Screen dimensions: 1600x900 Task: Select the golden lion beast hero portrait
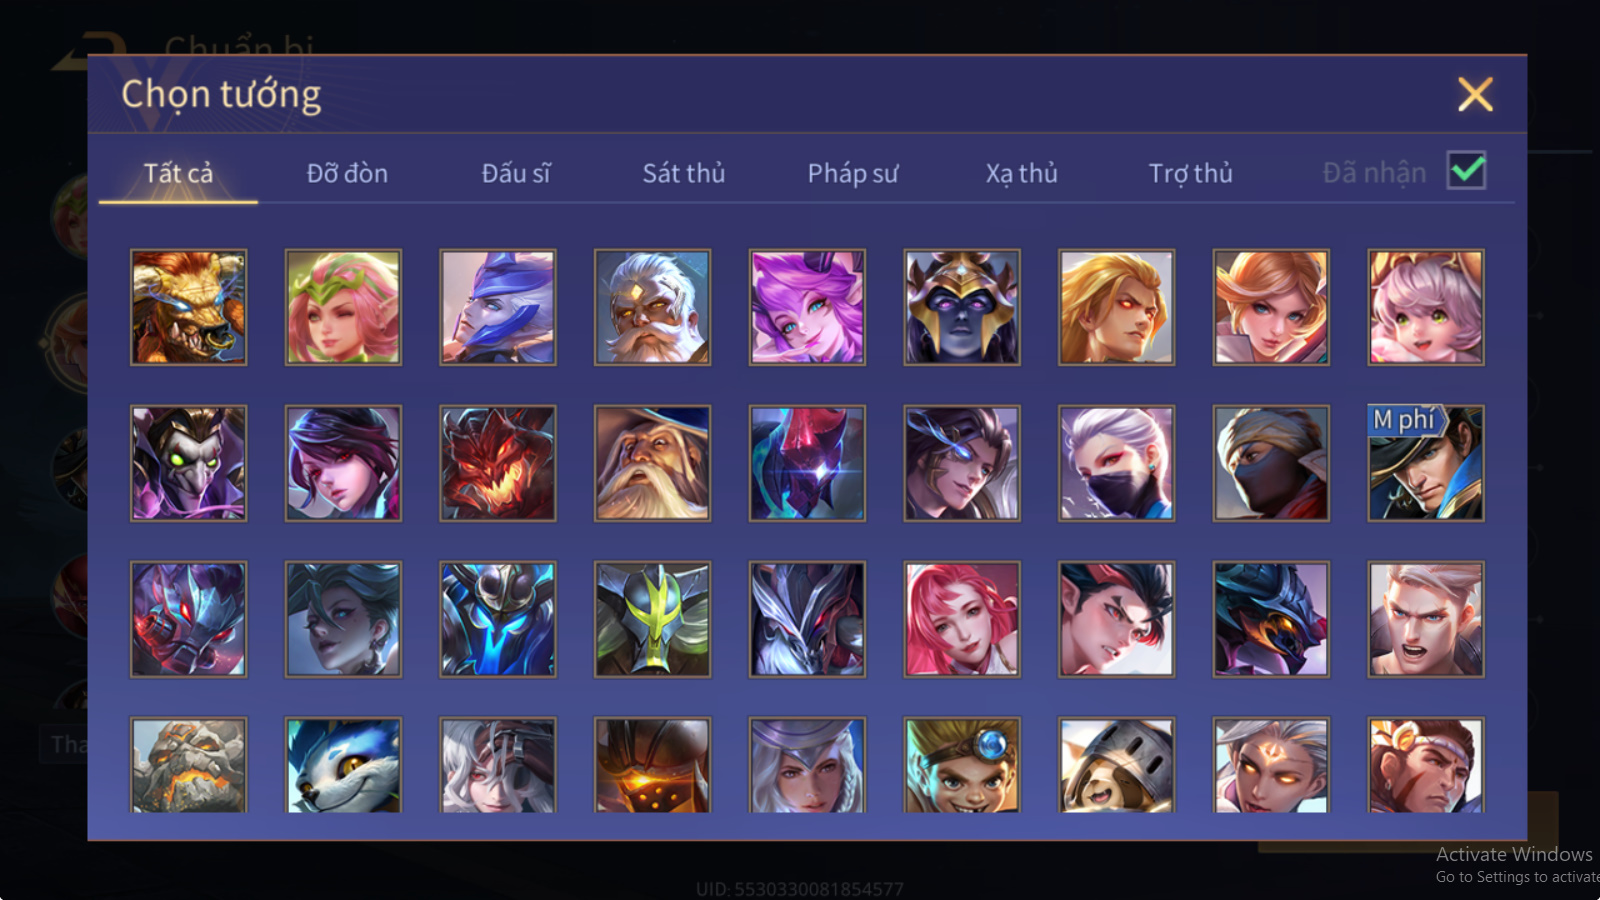[188, 307]
